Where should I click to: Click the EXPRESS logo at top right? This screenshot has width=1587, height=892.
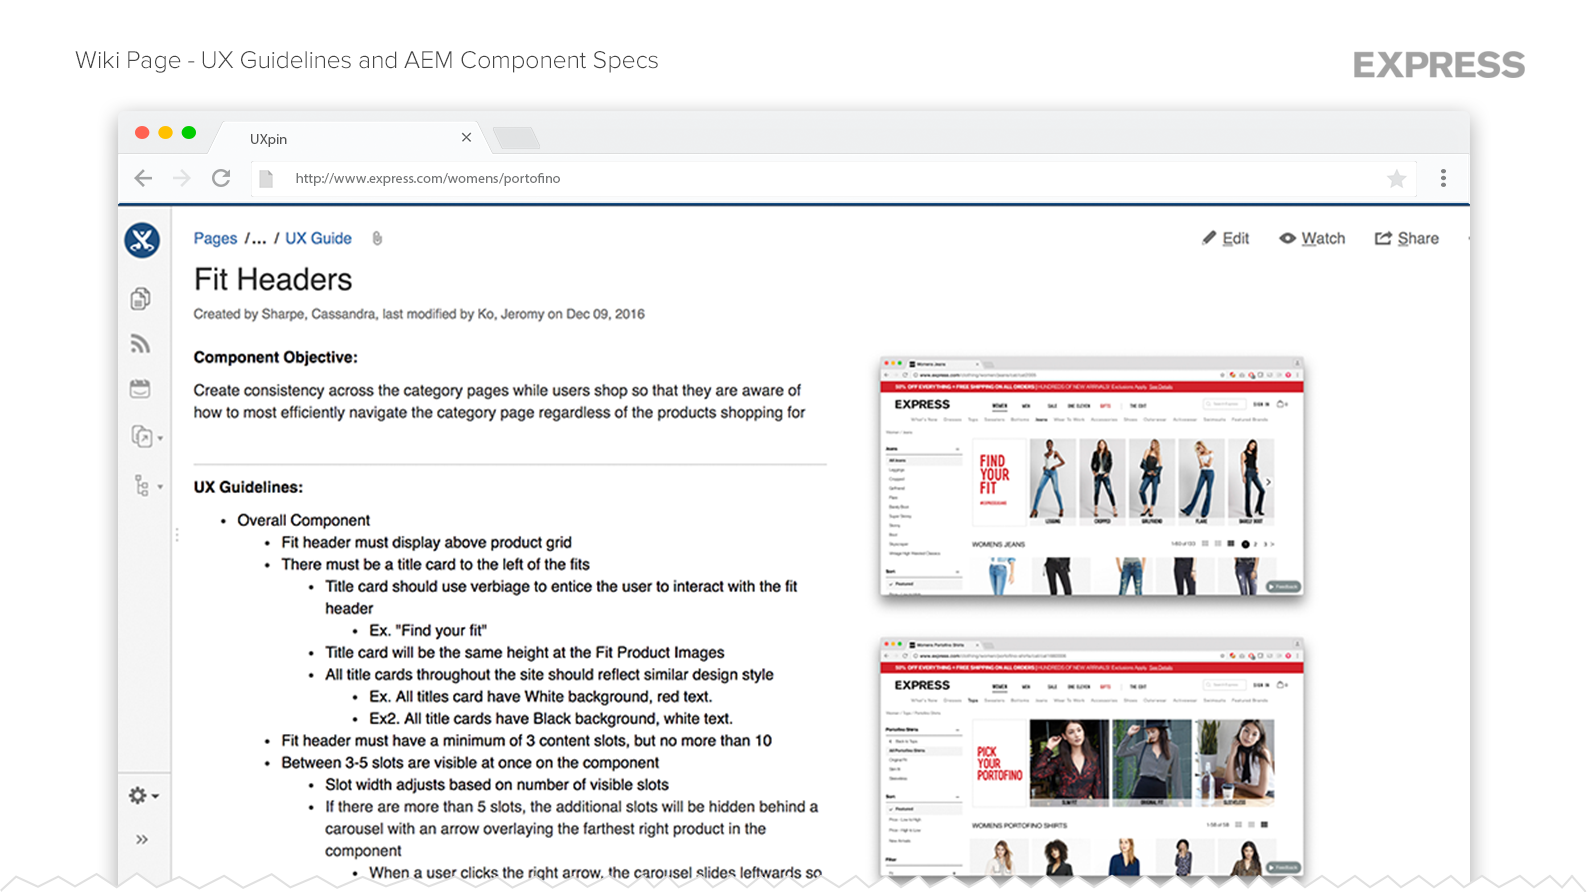tap(1439, 65)
